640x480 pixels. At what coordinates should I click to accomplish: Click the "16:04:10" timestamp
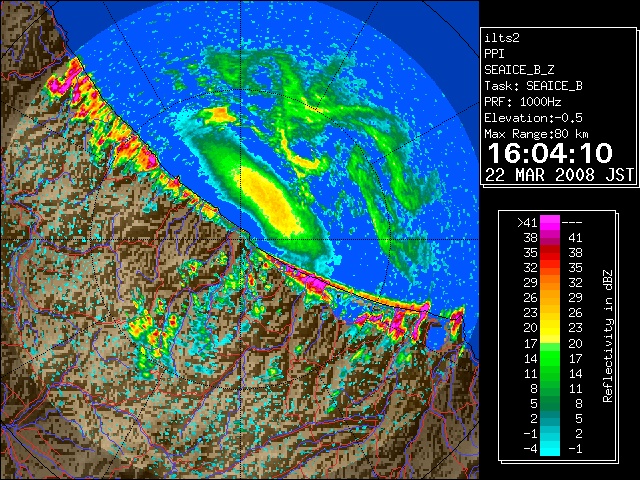[550, 153]
